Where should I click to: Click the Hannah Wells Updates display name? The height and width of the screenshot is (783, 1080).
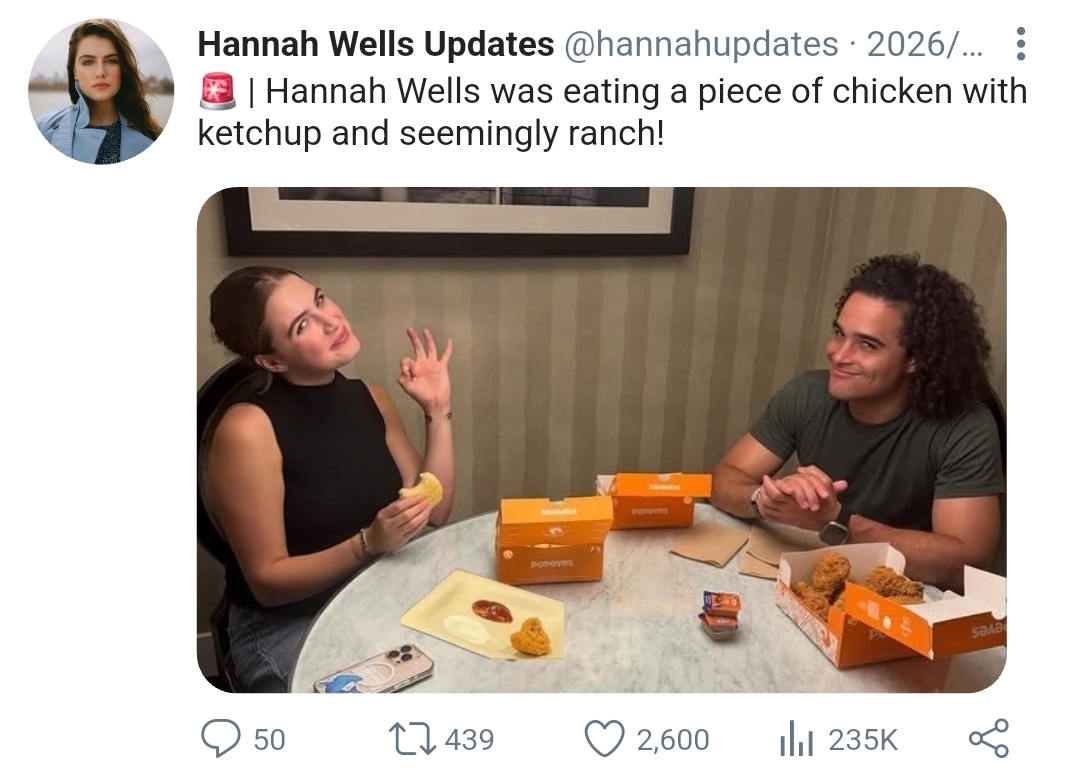(375, 44)
